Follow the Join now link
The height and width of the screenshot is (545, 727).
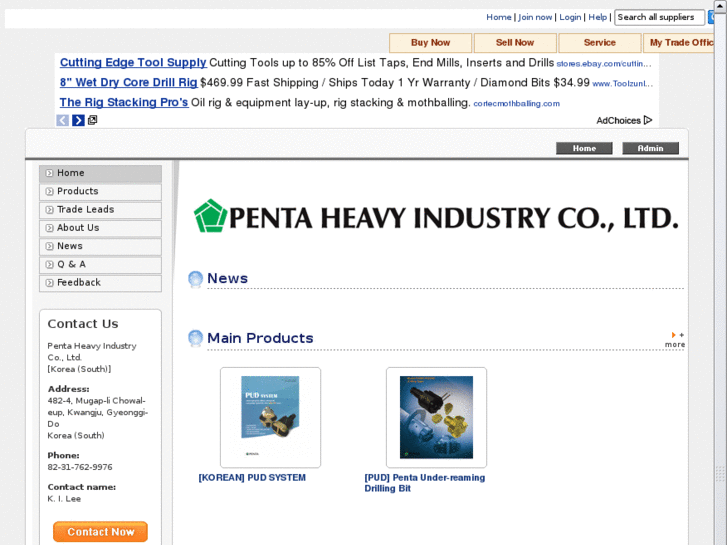[535, 17]
